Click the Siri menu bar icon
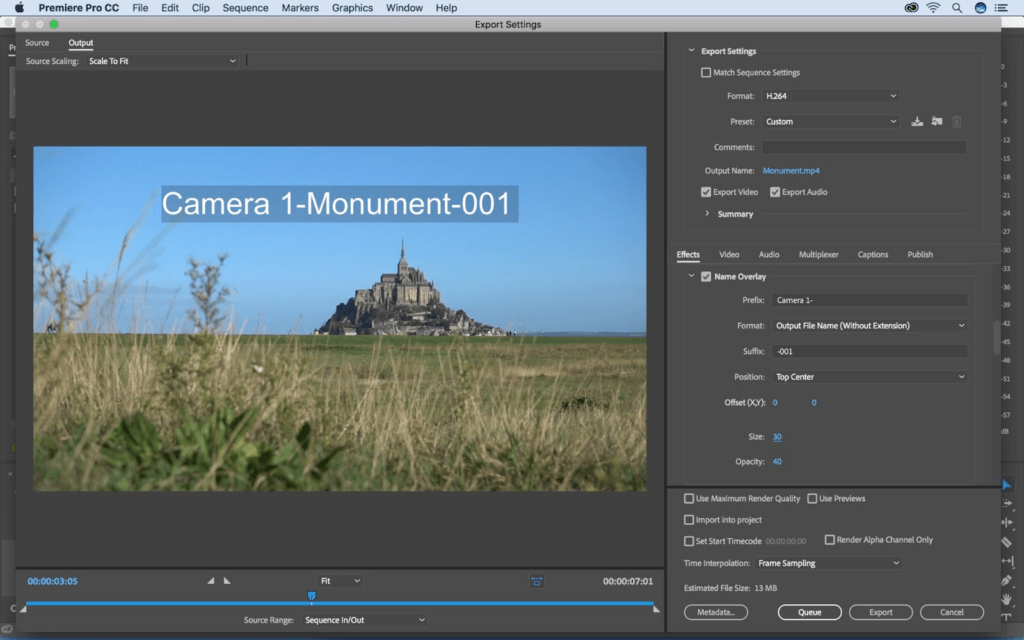Viewport: 1024px width, 640px height. tap(980, 8)
